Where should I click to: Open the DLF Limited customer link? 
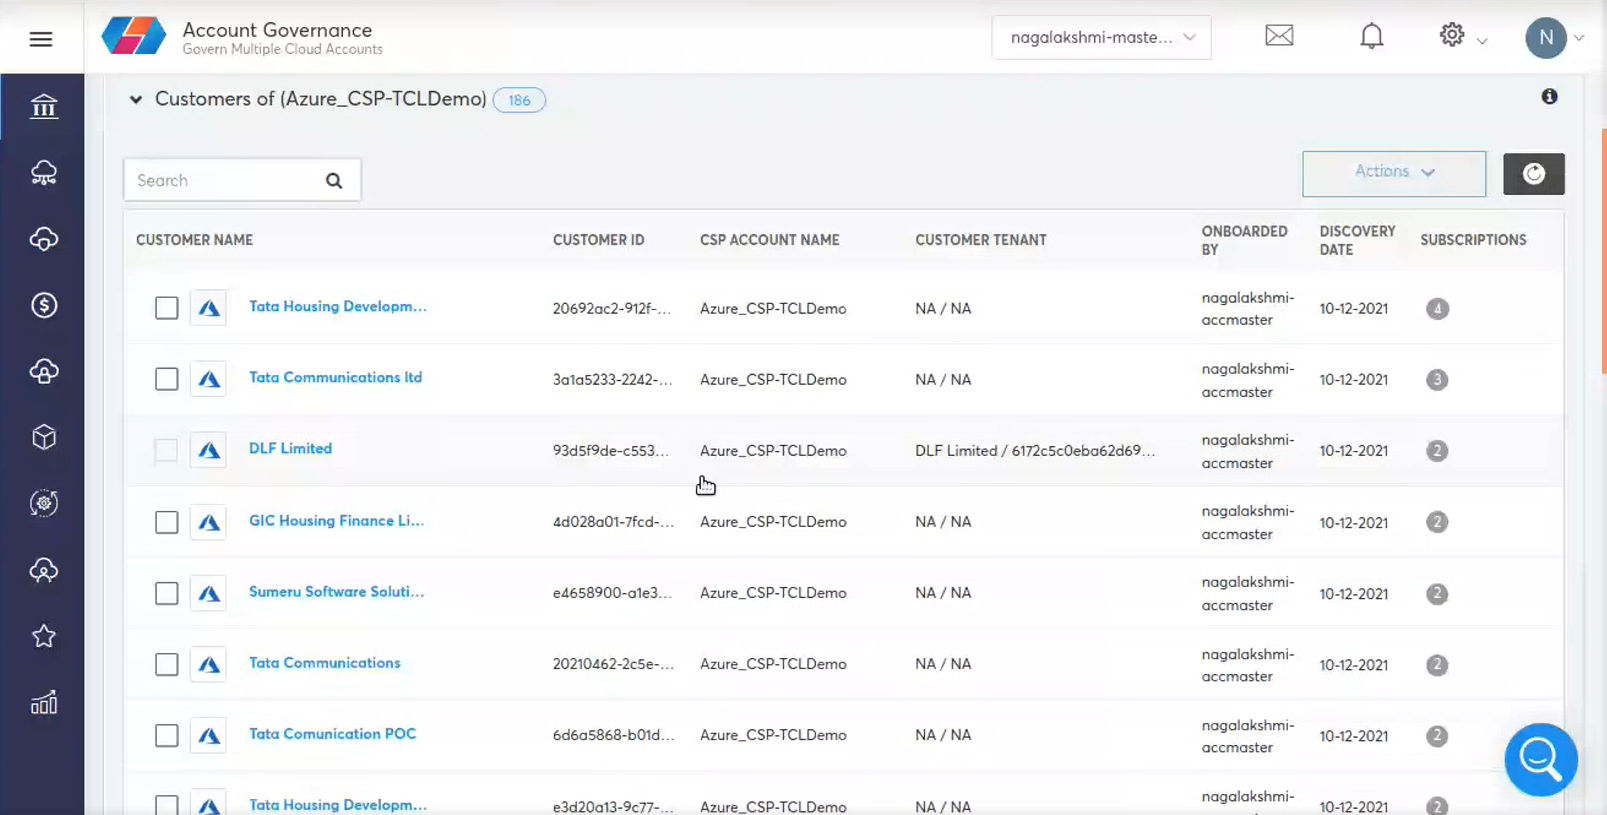pos(290,448)
